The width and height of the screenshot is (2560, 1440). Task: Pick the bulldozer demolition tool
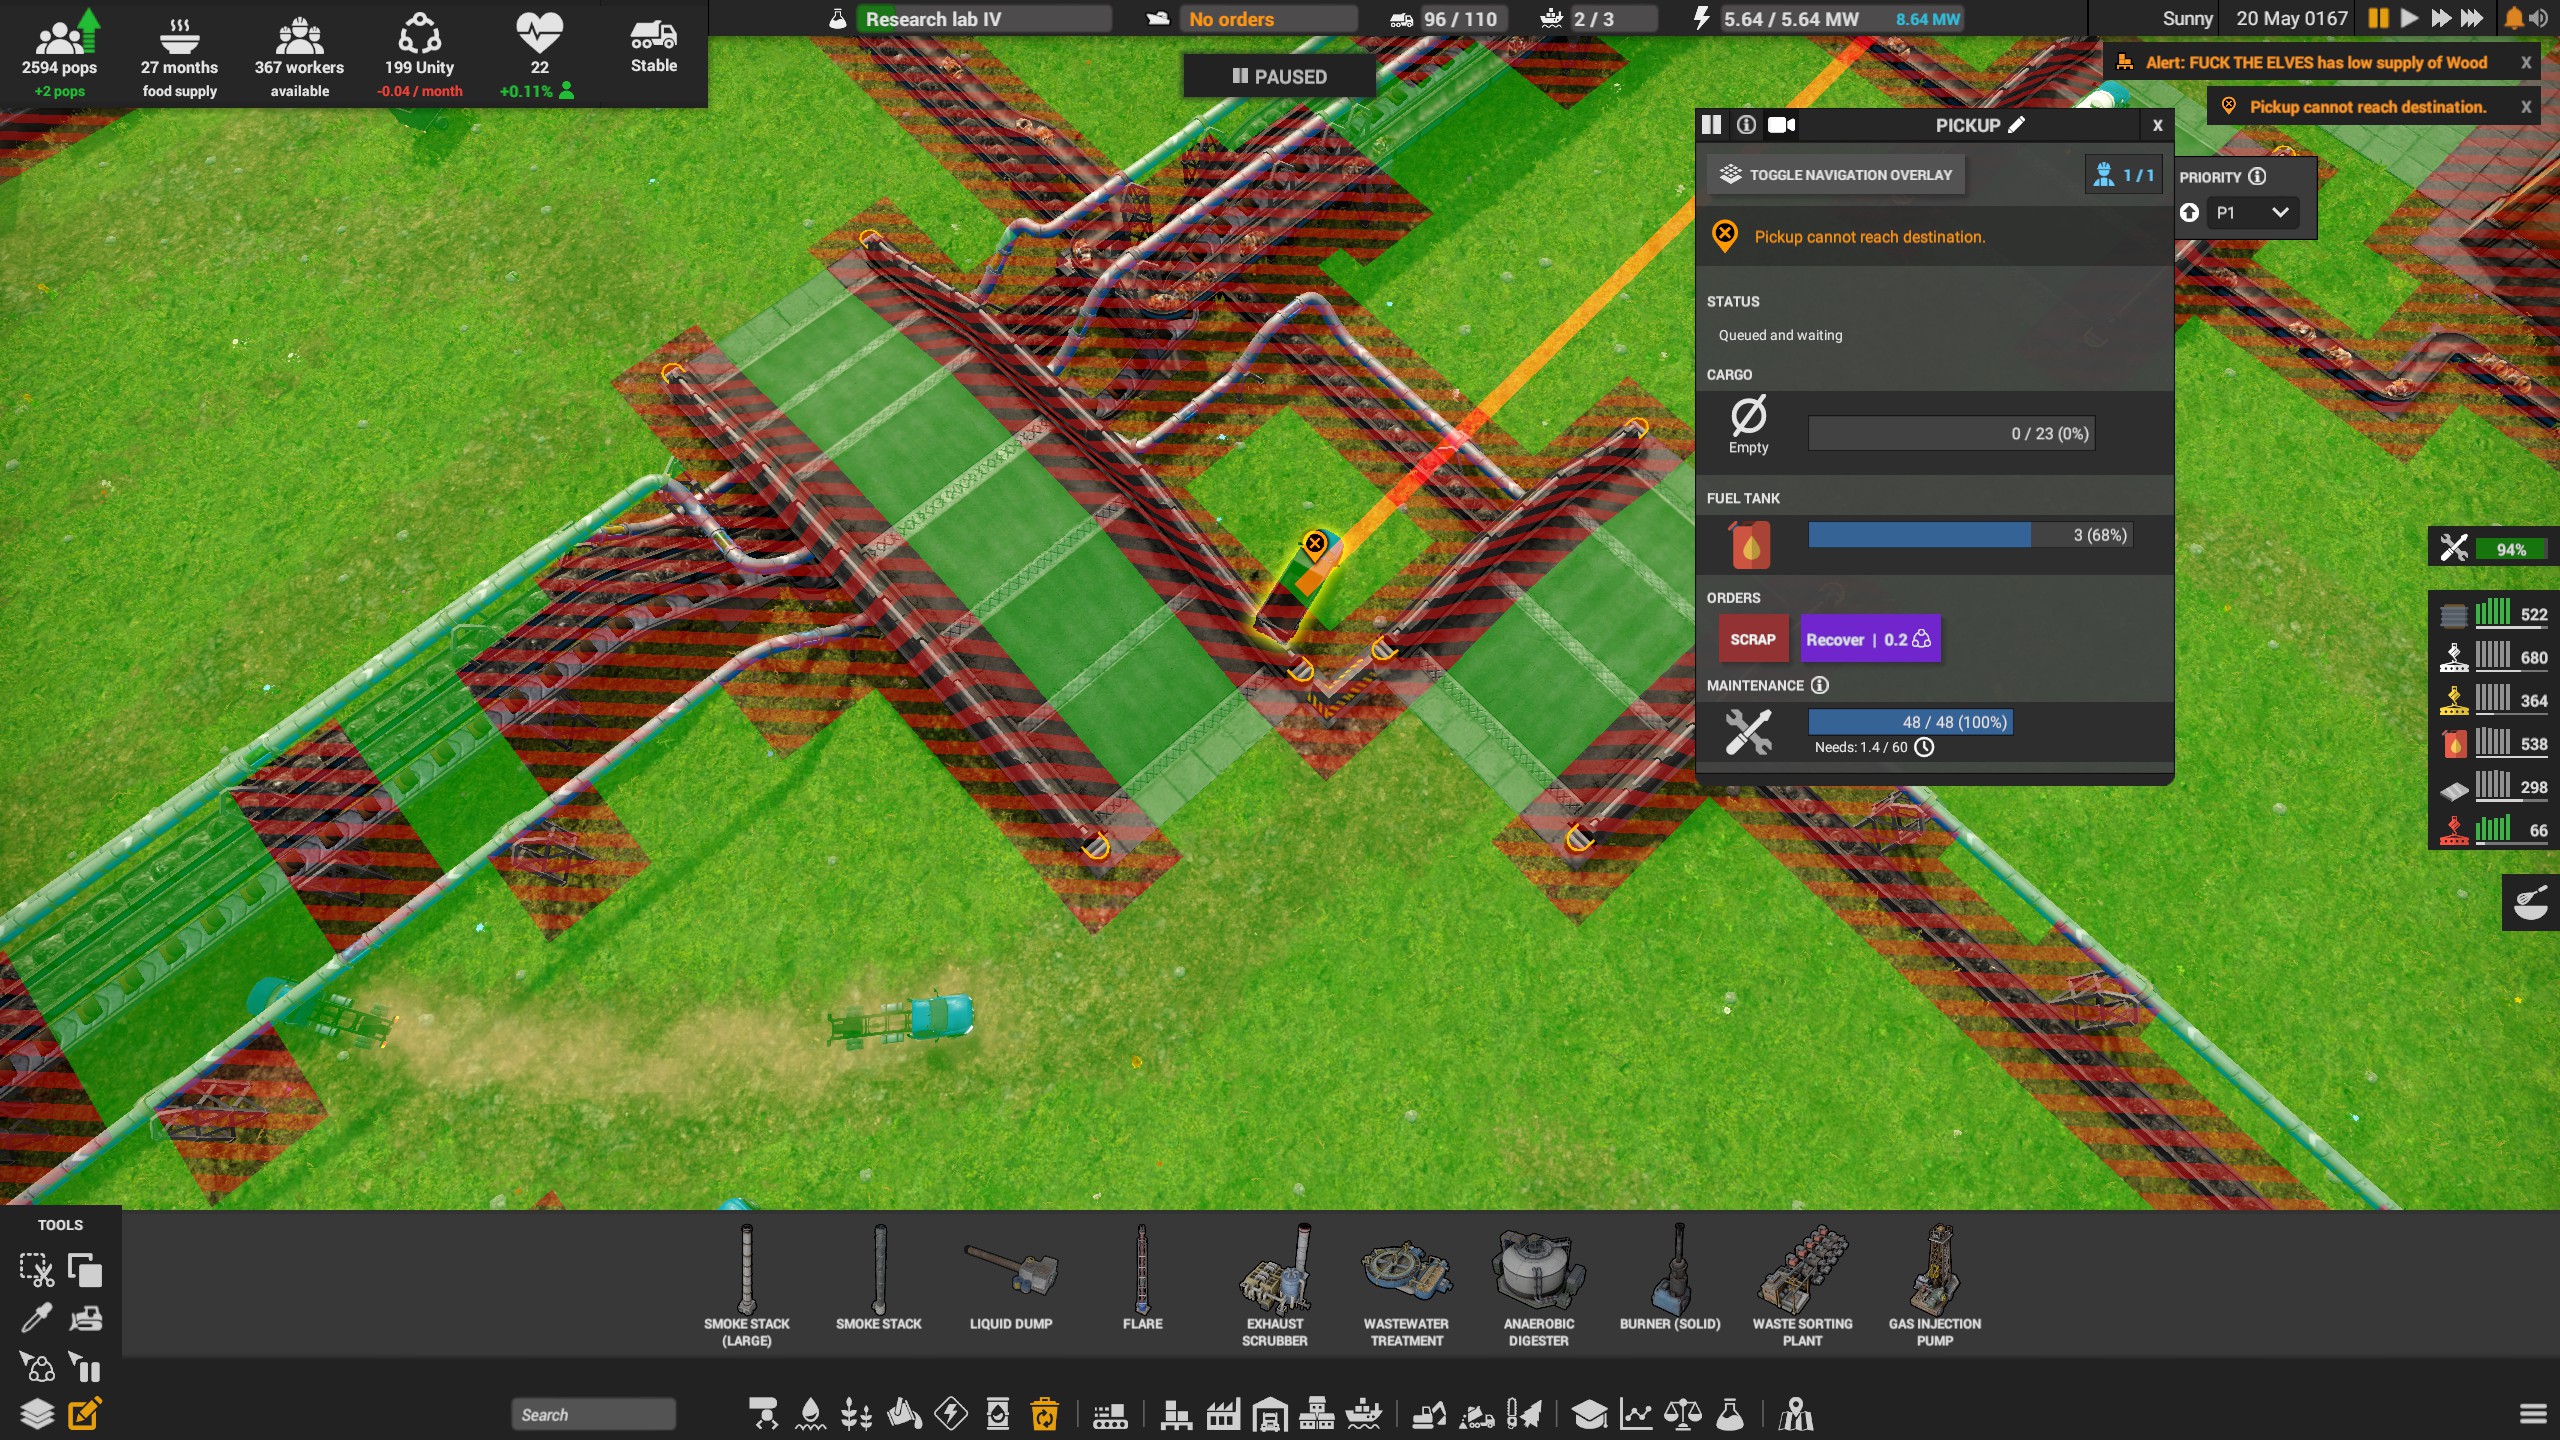[x=85, y=1318]
